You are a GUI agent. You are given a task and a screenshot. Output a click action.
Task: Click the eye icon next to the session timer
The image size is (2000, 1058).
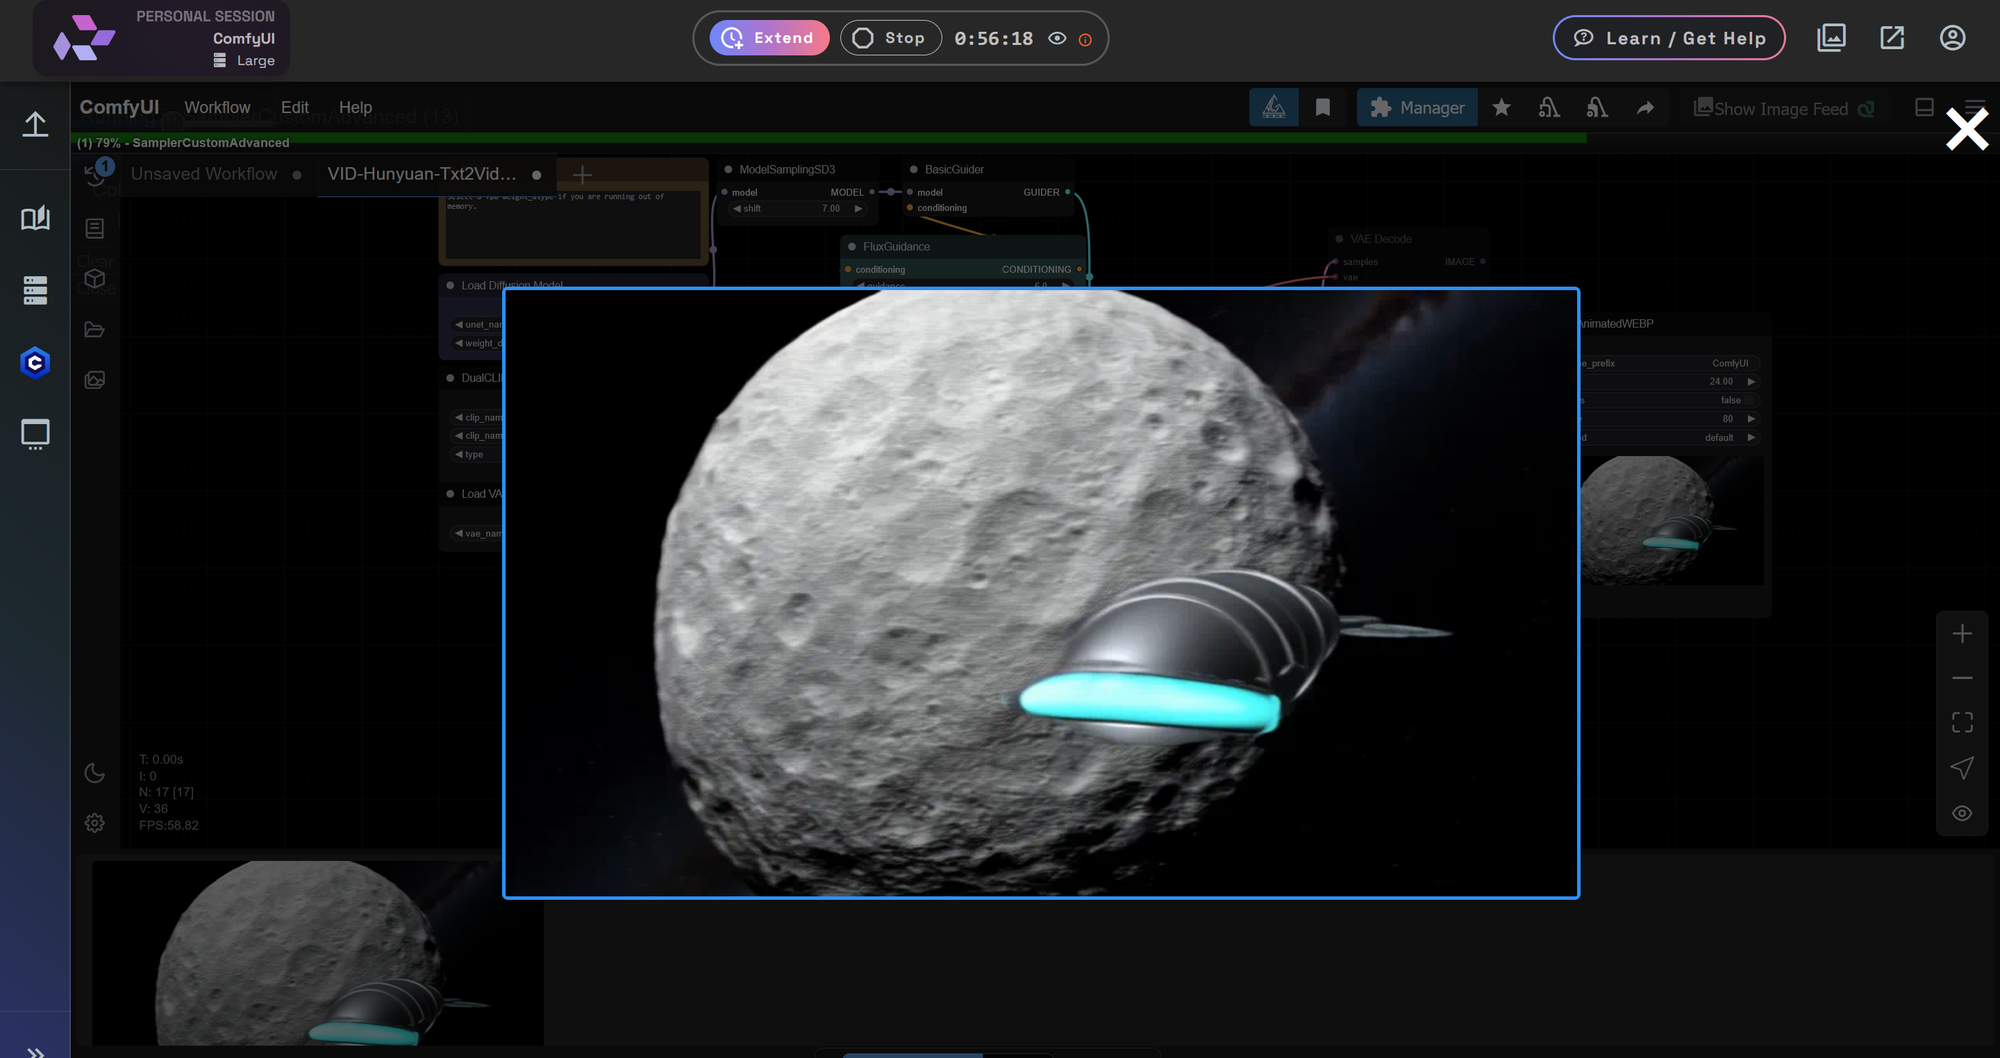point(1057,38)
